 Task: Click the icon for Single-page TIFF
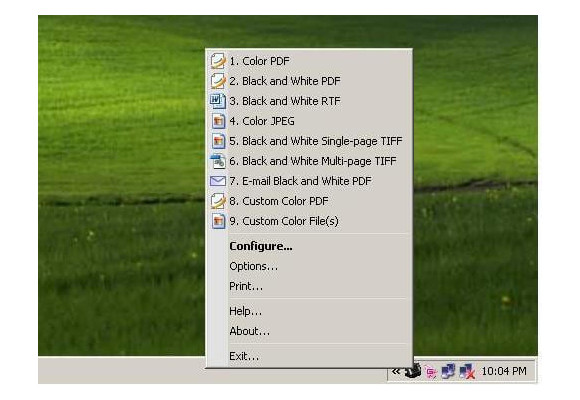(x=218, y=141)
